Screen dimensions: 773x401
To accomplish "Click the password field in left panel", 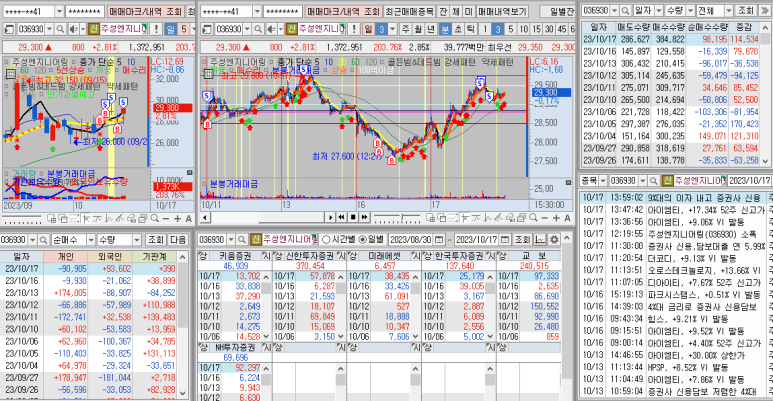I will coord(85,11).
